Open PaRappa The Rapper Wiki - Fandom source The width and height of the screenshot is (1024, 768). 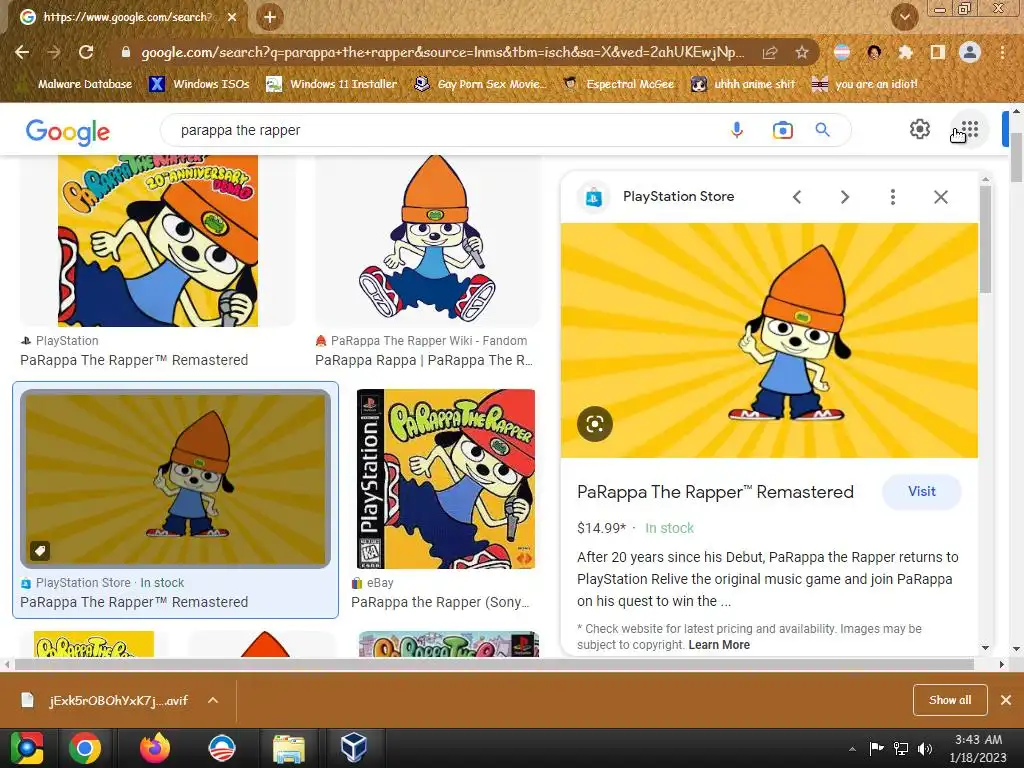tap(428, 340)
